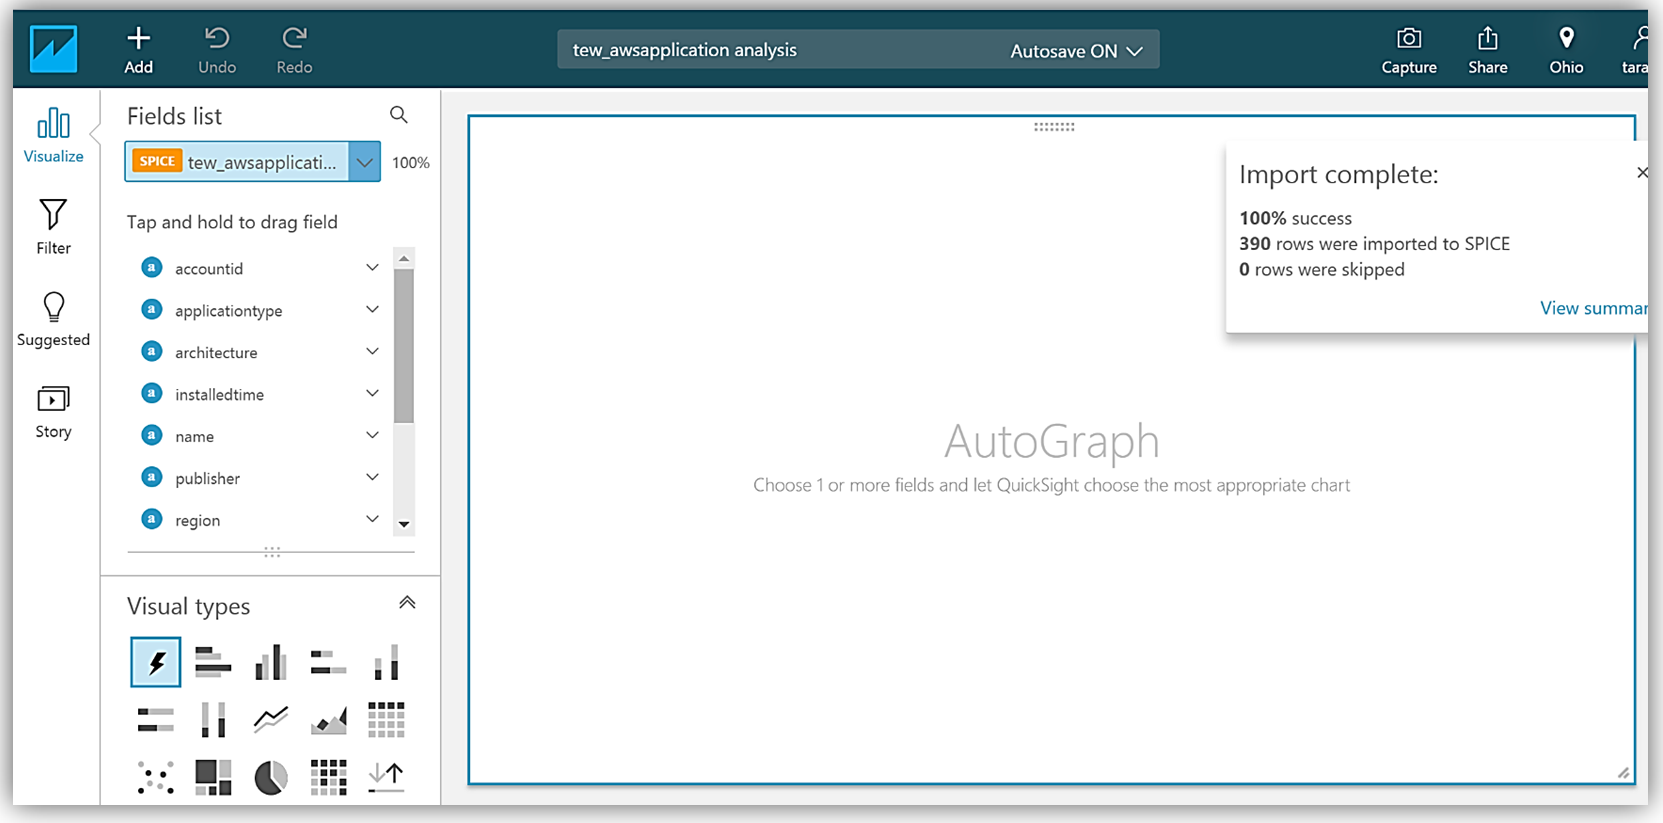
Task: Expand options for the accountid field
Action: tap(372, 268)
